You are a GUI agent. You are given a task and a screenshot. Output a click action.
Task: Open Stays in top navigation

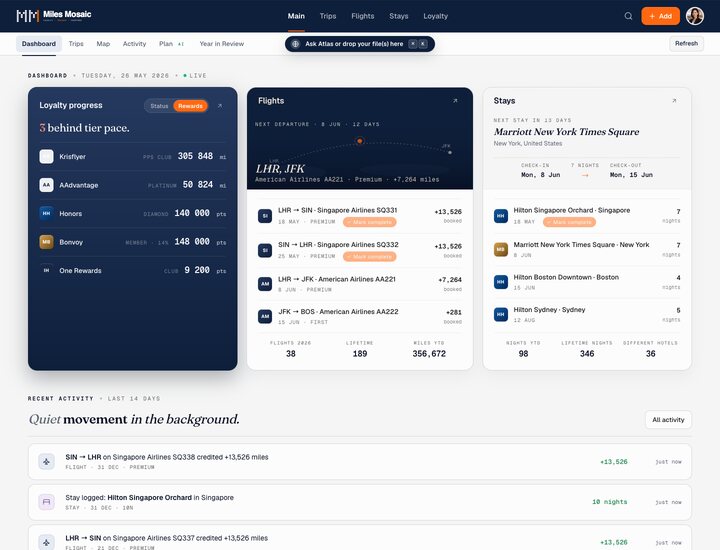(399, 16)
